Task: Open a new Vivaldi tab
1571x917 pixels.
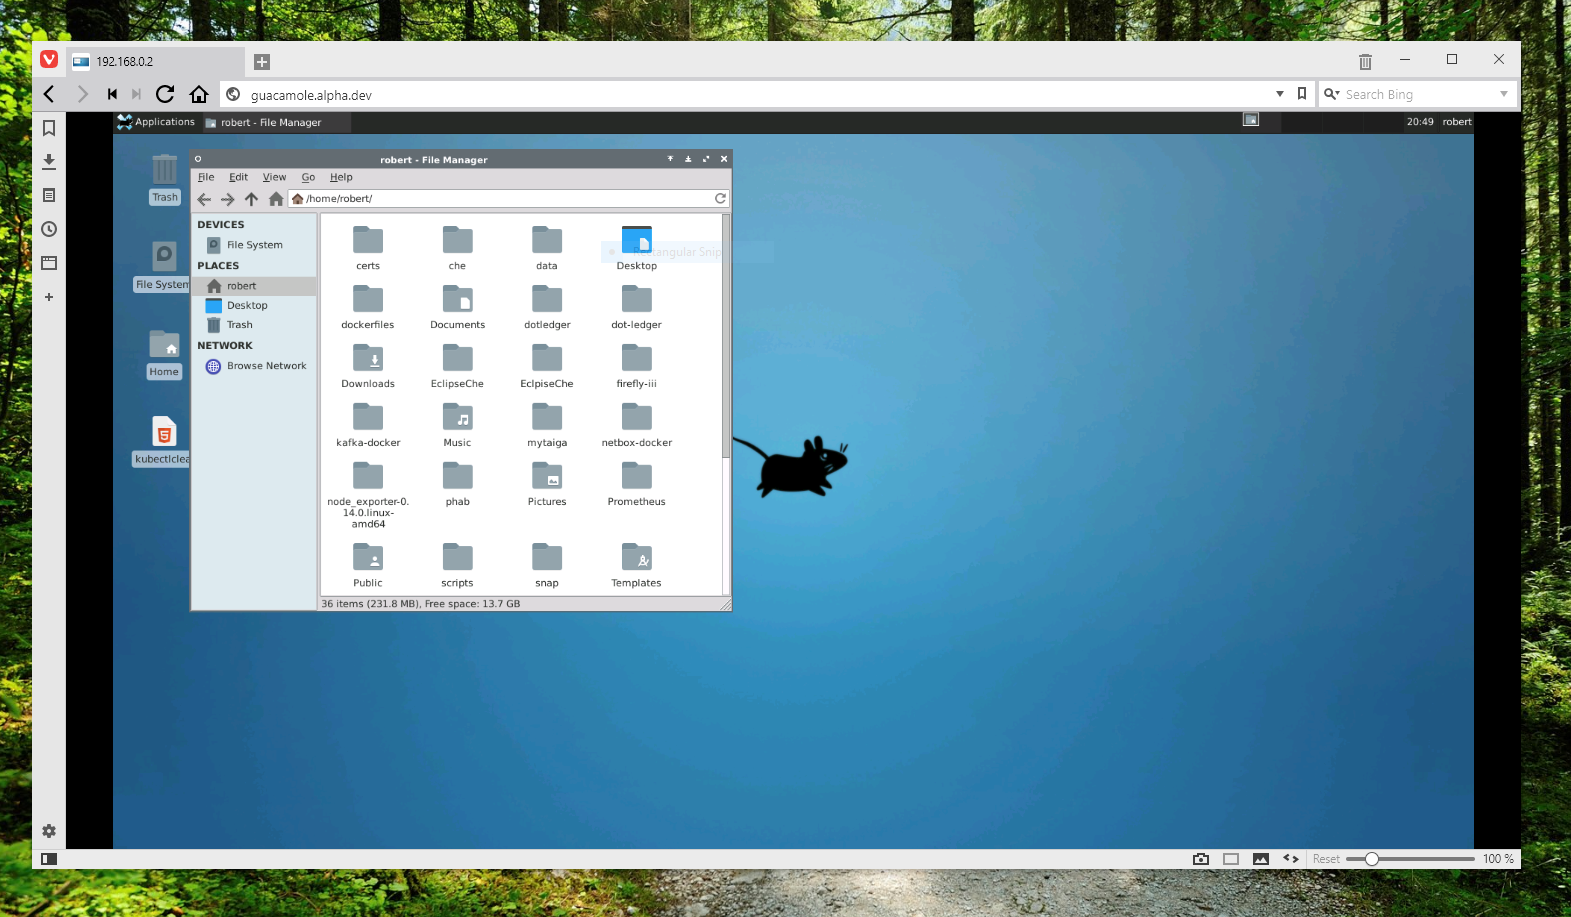Action: (262, 62)
